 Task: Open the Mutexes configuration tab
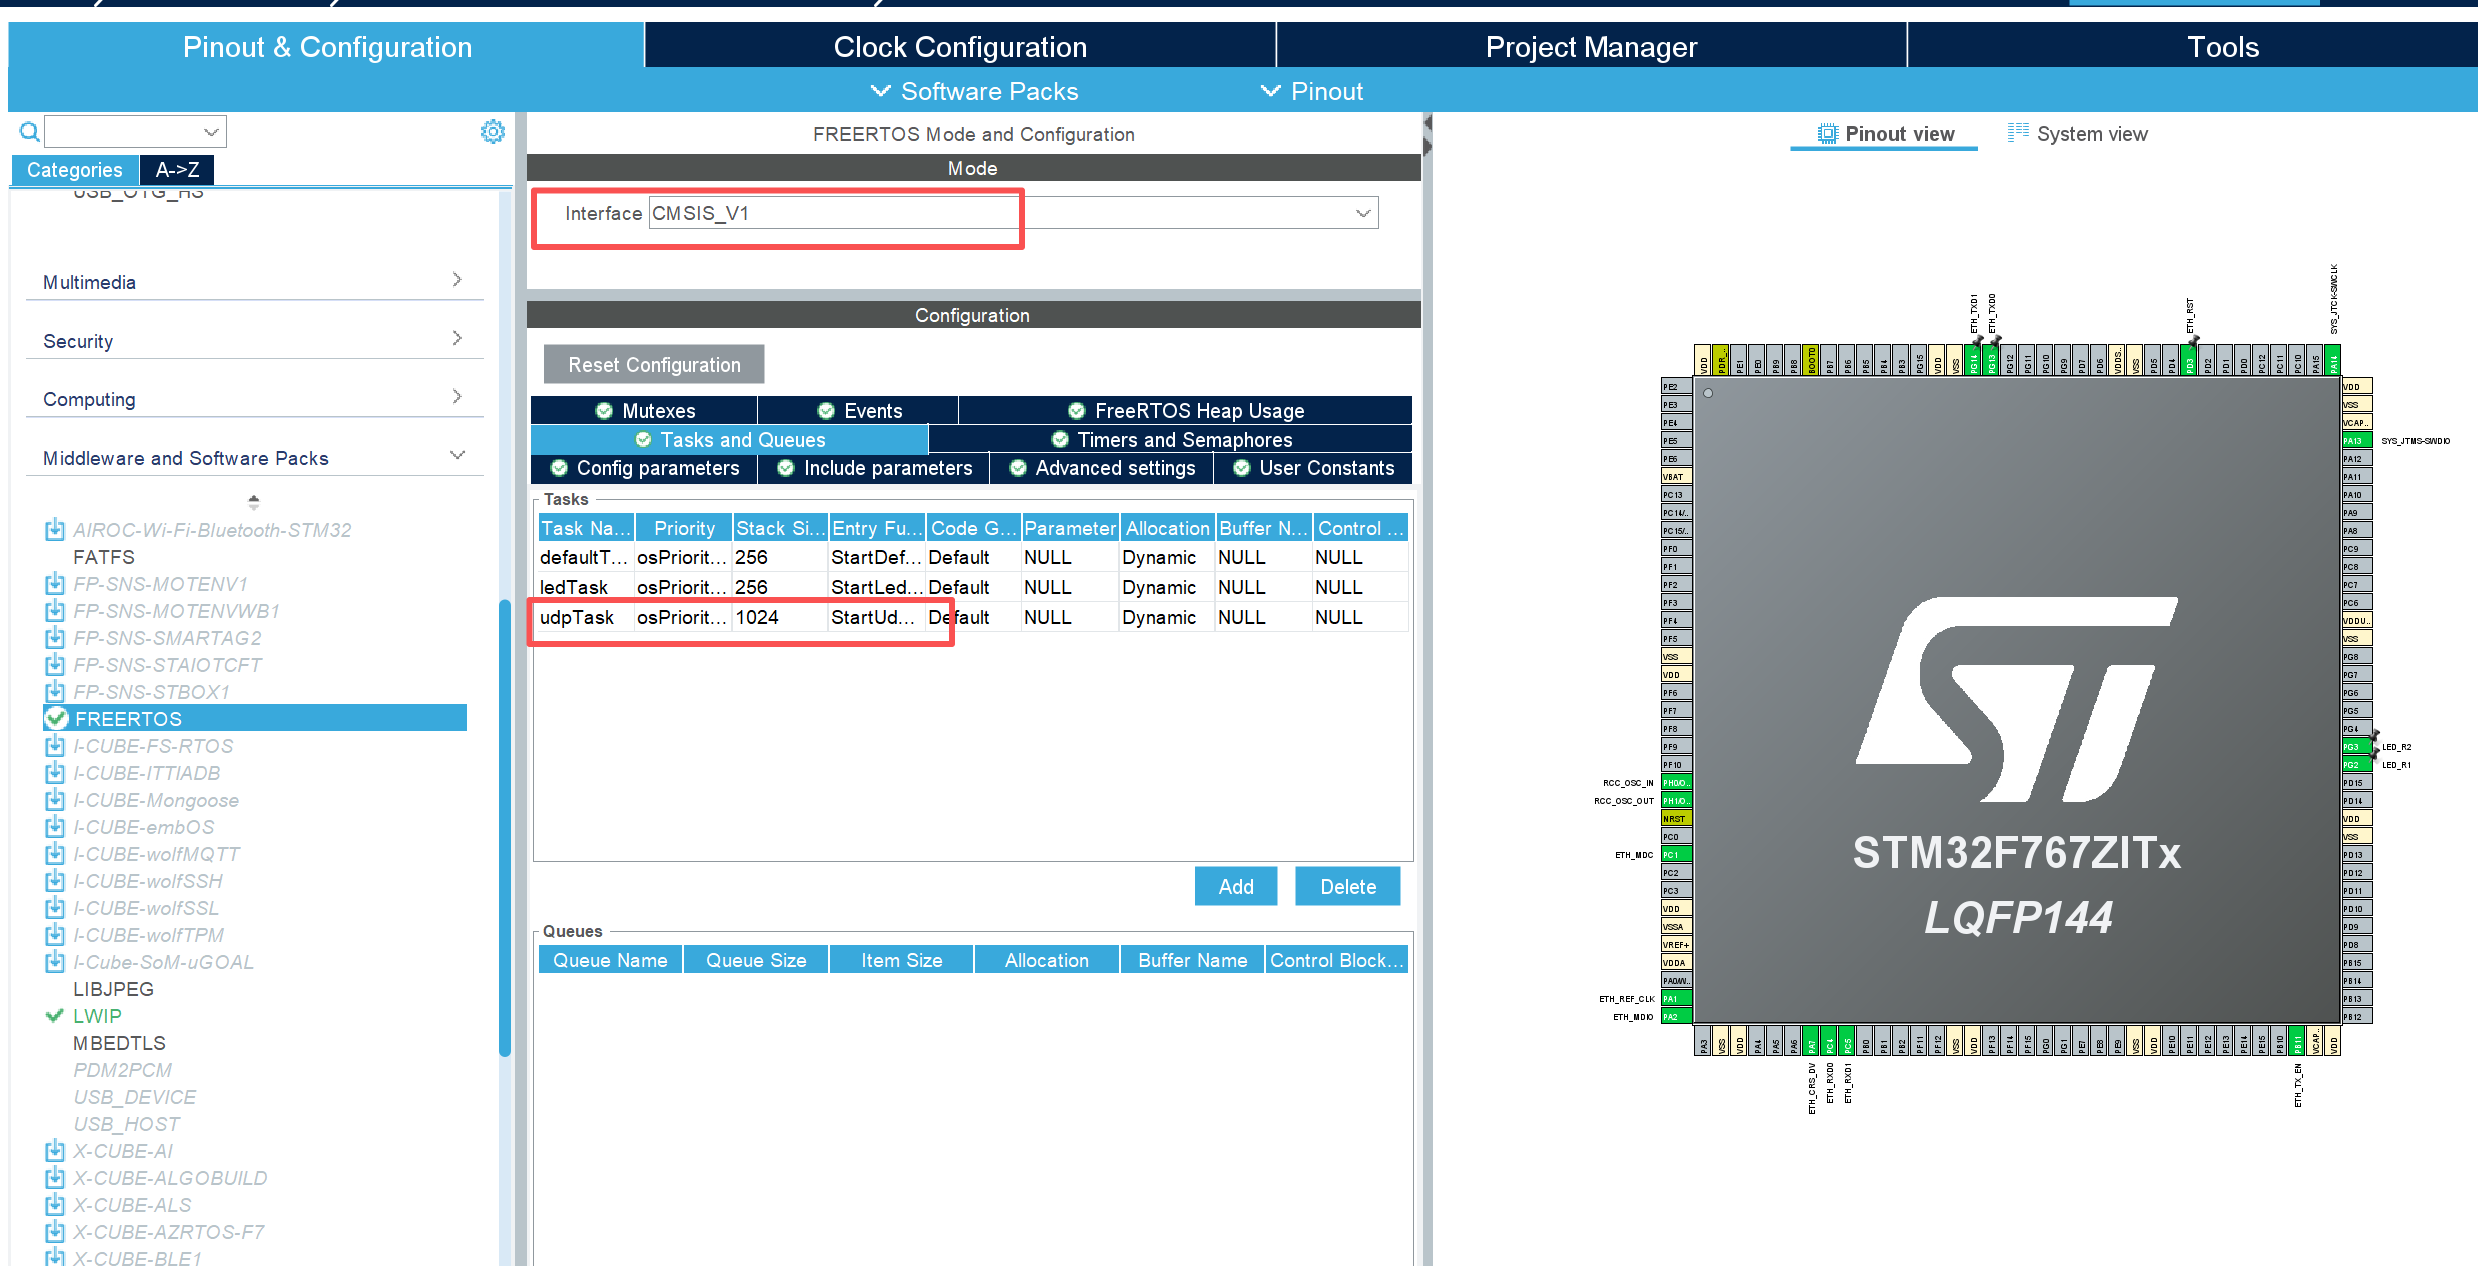tap(644, 410)
